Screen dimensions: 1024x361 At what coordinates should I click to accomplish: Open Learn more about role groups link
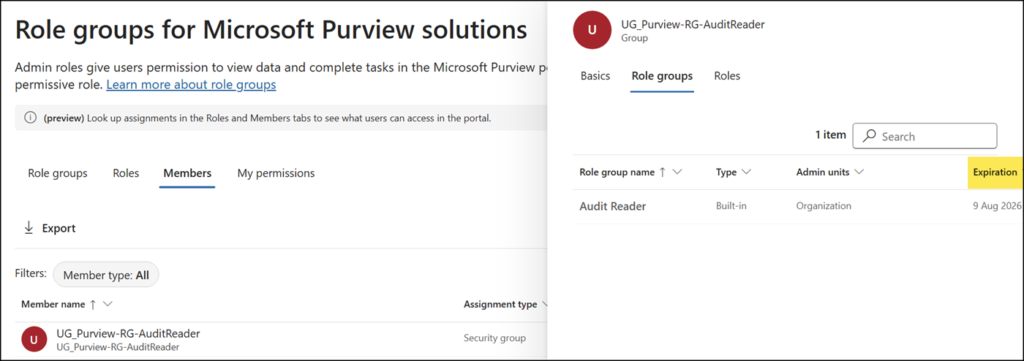[x=191, y=85]
